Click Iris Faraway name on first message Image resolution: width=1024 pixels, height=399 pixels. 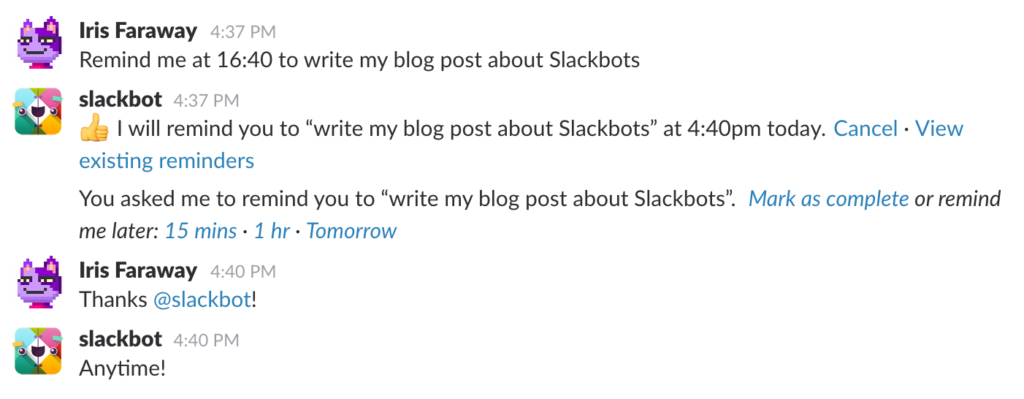point(138,30)
